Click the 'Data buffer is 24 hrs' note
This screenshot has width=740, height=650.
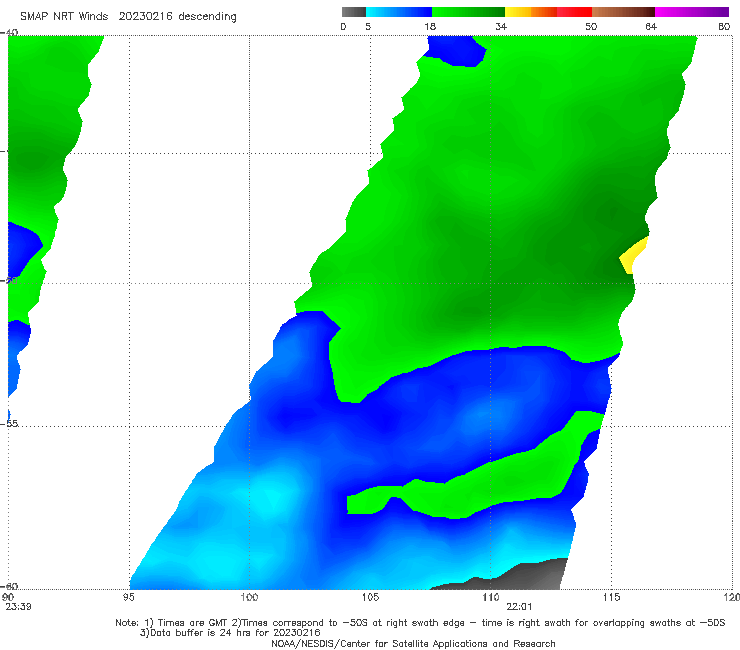[x=230, y=633]
